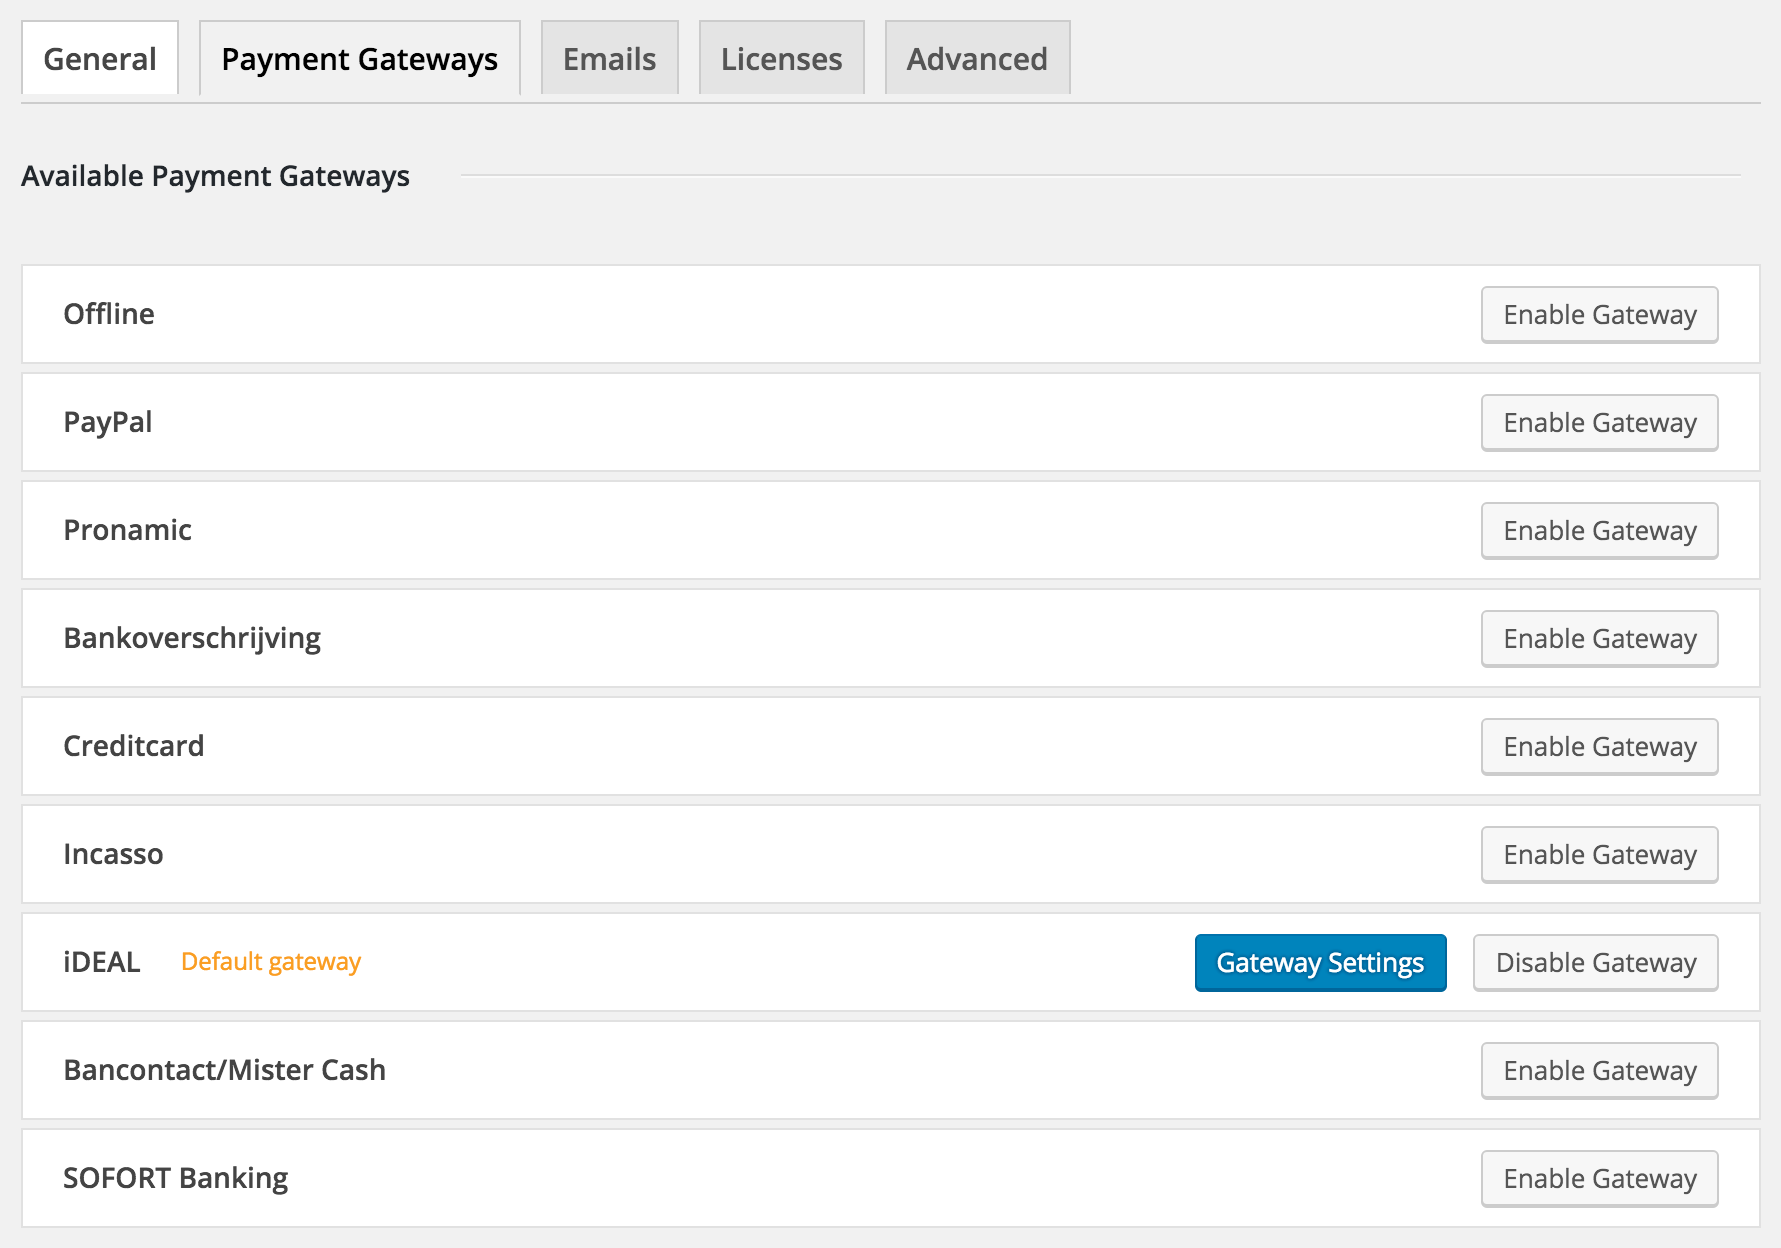Screen dimensions: 1781x1248
Task: Open the Emails tab
Action: [610, 58]
